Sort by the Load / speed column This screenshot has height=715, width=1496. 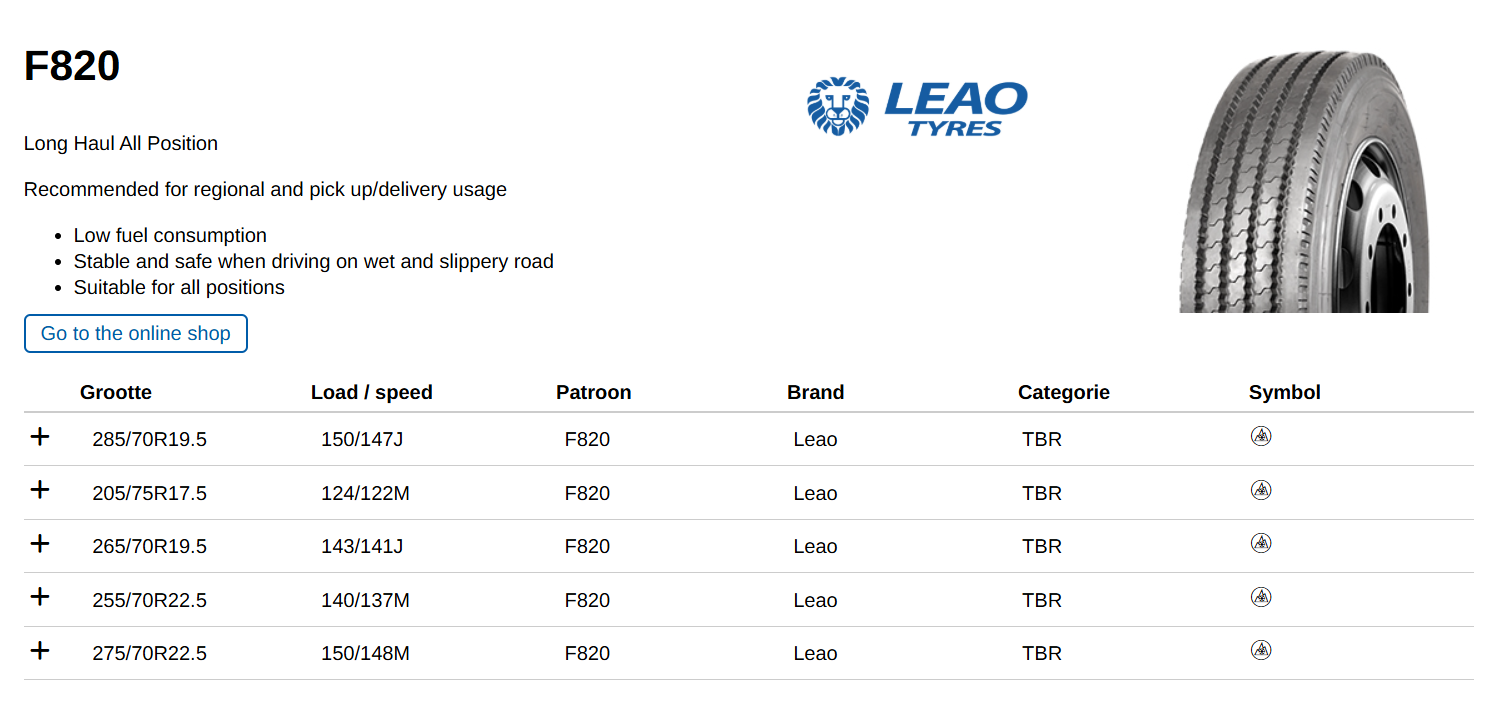tap(372, 393)
